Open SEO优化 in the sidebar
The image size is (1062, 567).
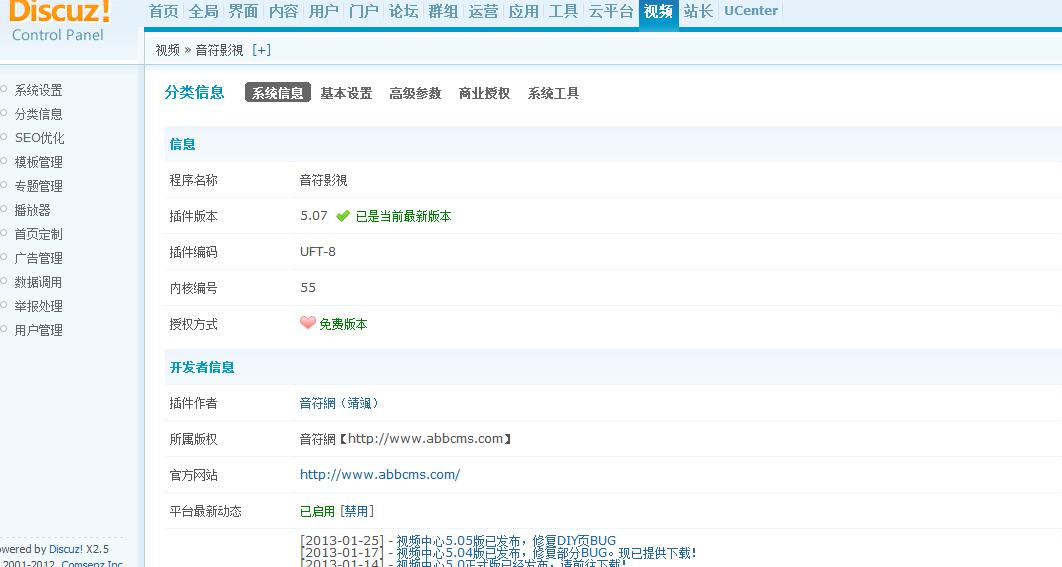coord(40,138)
